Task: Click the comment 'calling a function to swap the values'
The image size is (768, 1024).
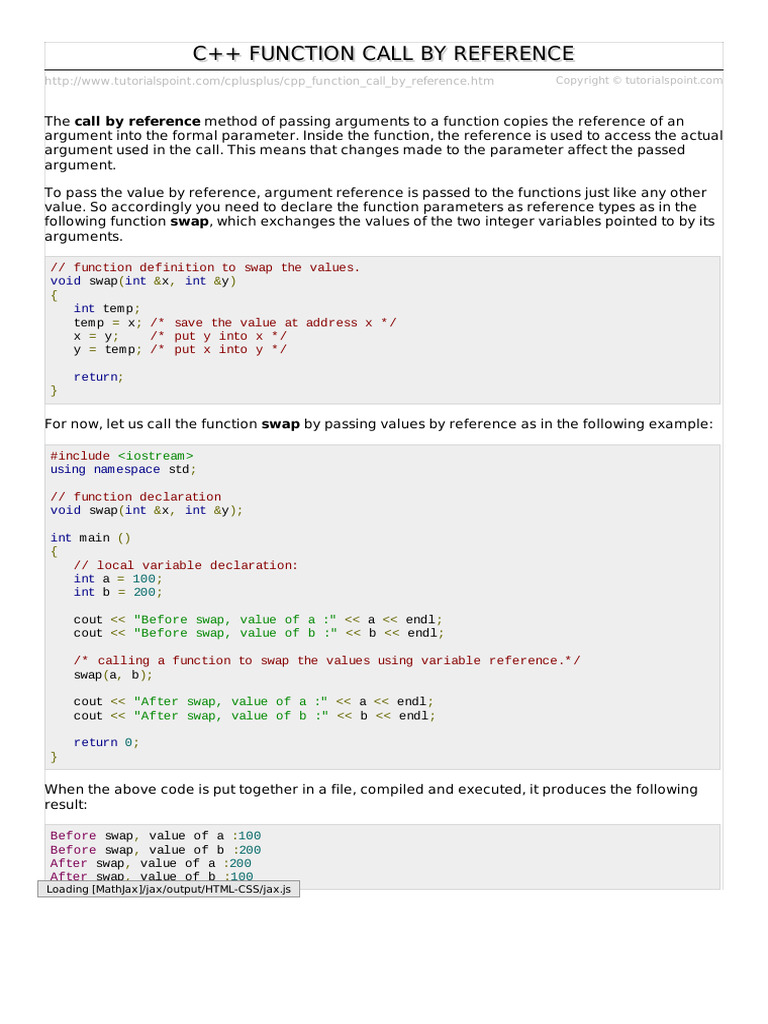Action: 327,660
